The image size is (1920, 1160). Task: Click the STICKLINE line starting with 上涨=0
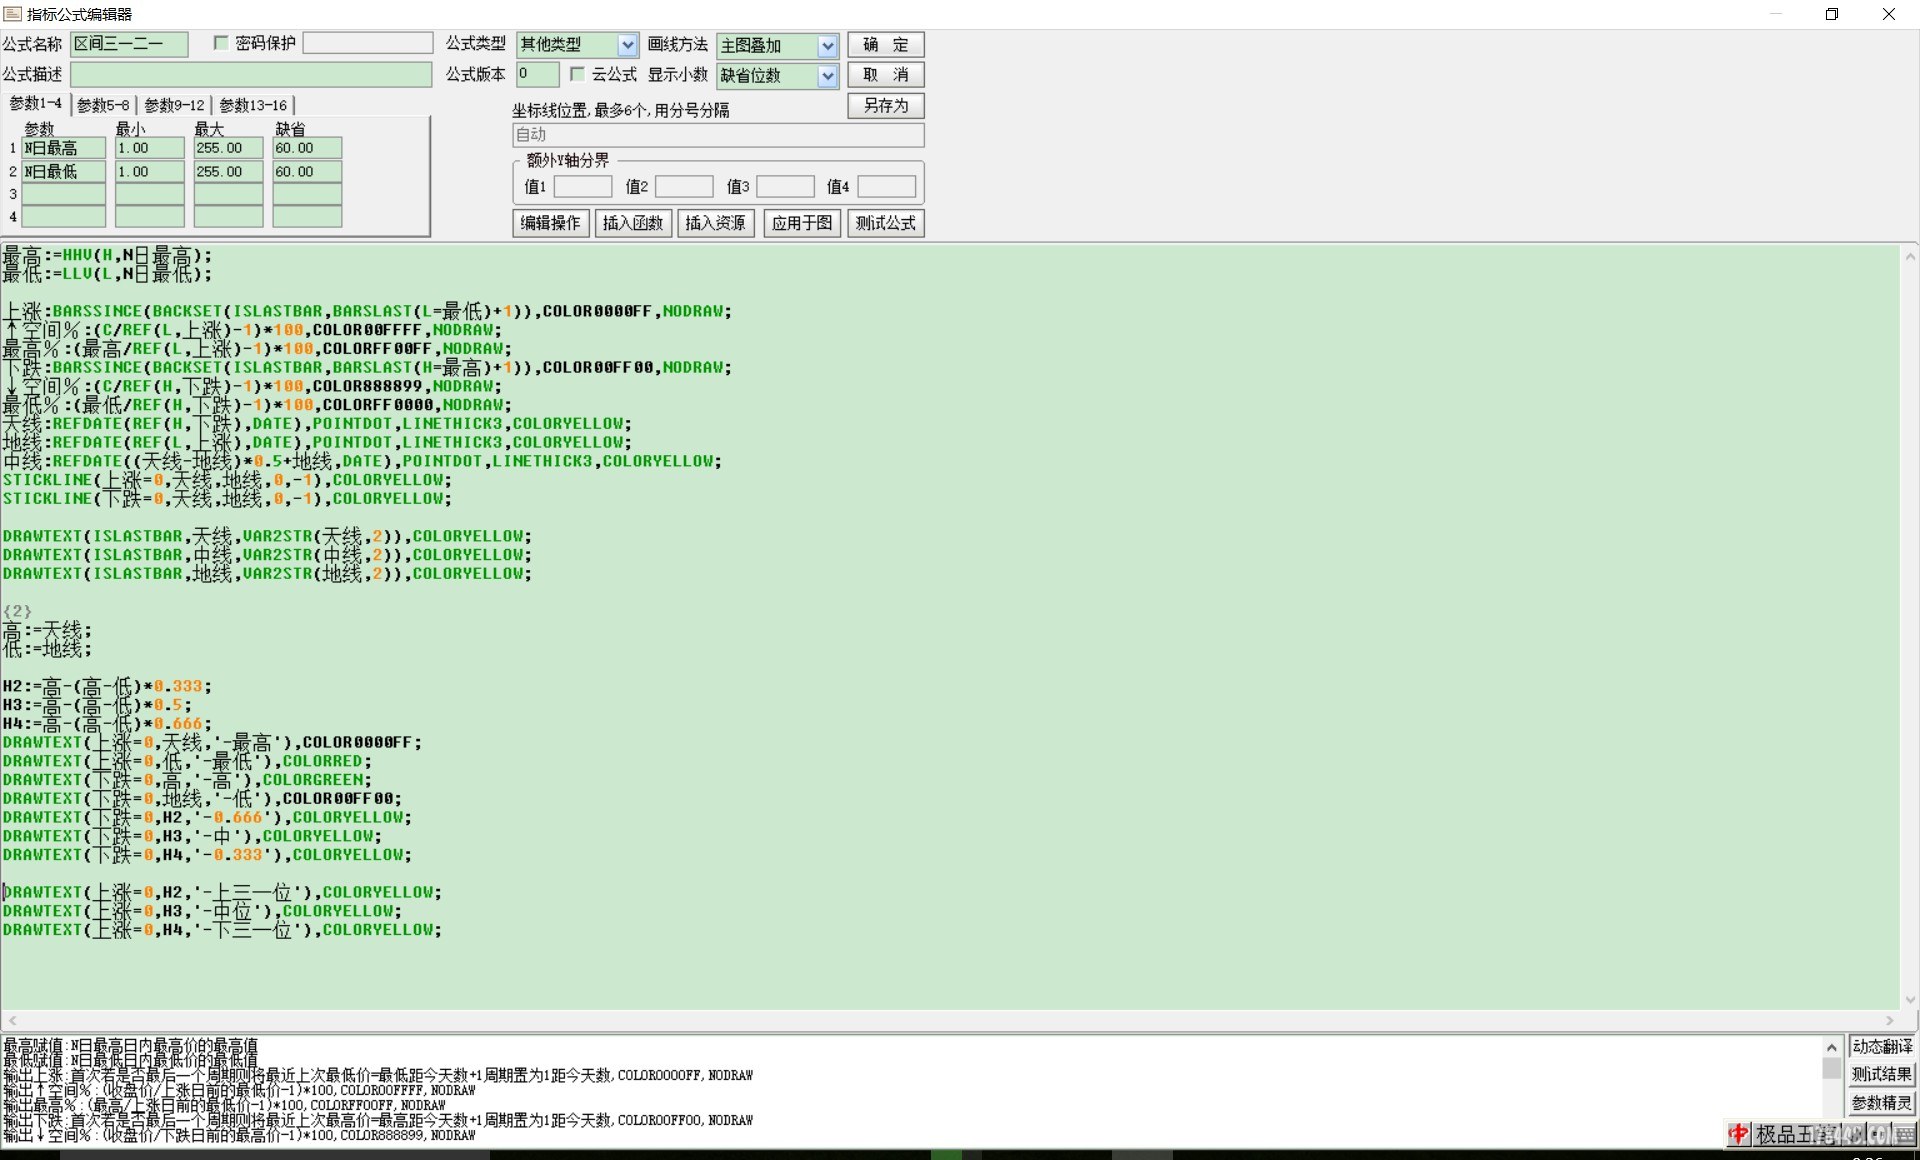[x=227, y=480]
